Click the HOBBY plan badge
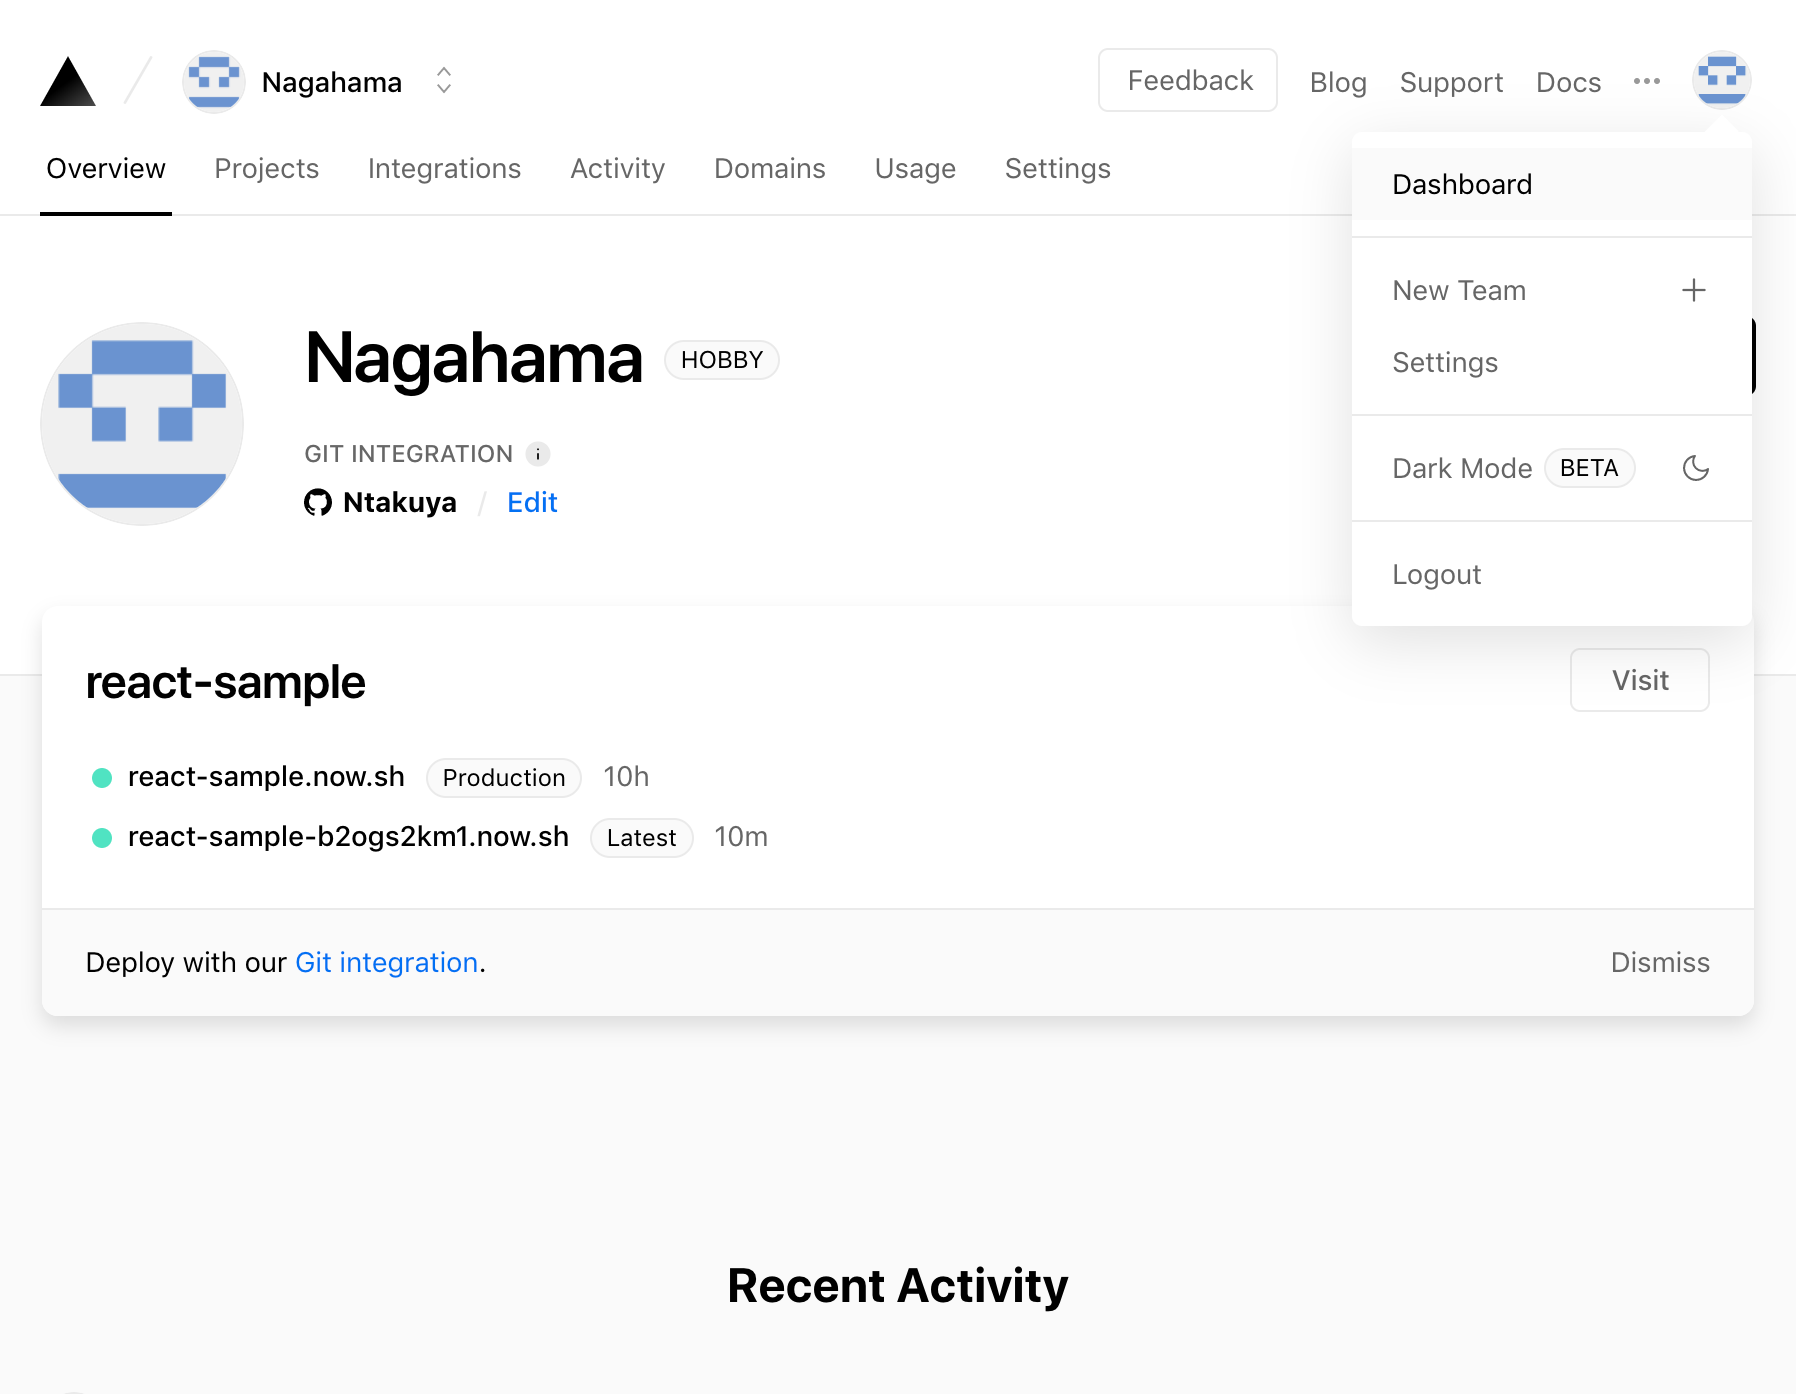 tap(721, 360)
